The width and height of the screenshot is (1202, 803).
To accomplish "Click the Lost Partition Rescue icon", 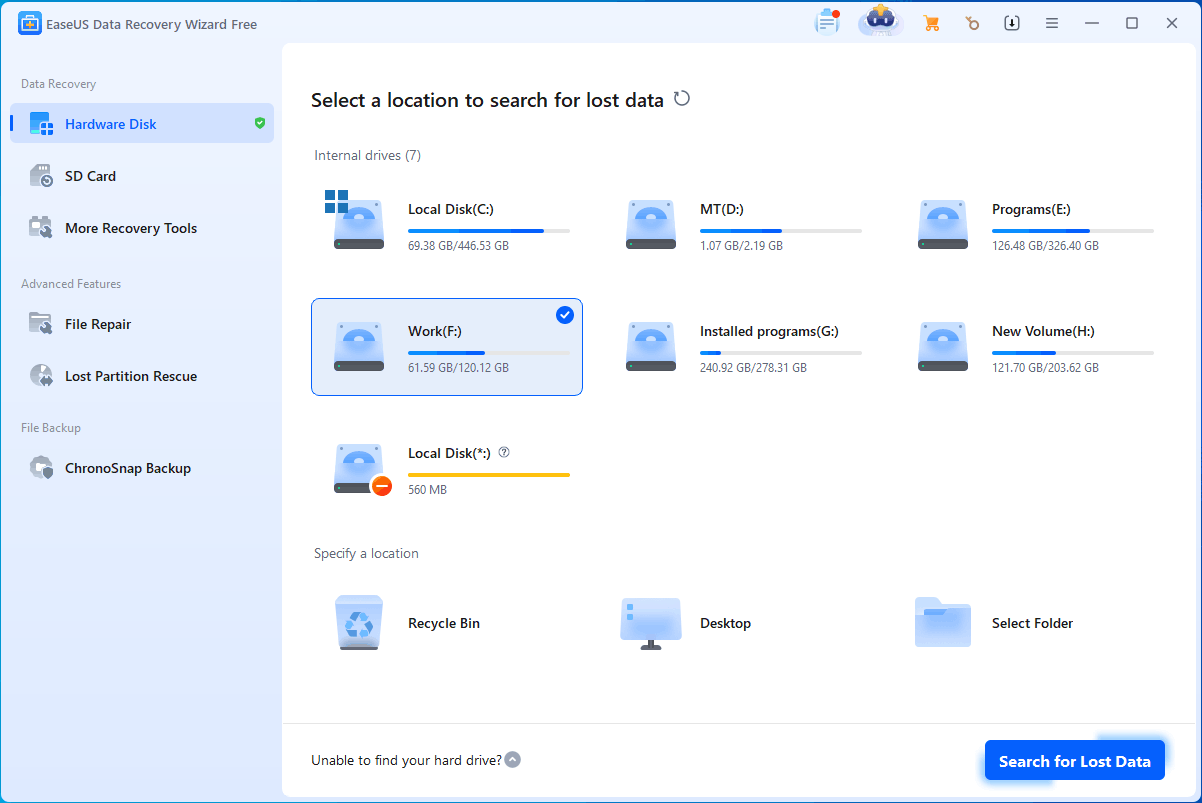I will [41, 376].
